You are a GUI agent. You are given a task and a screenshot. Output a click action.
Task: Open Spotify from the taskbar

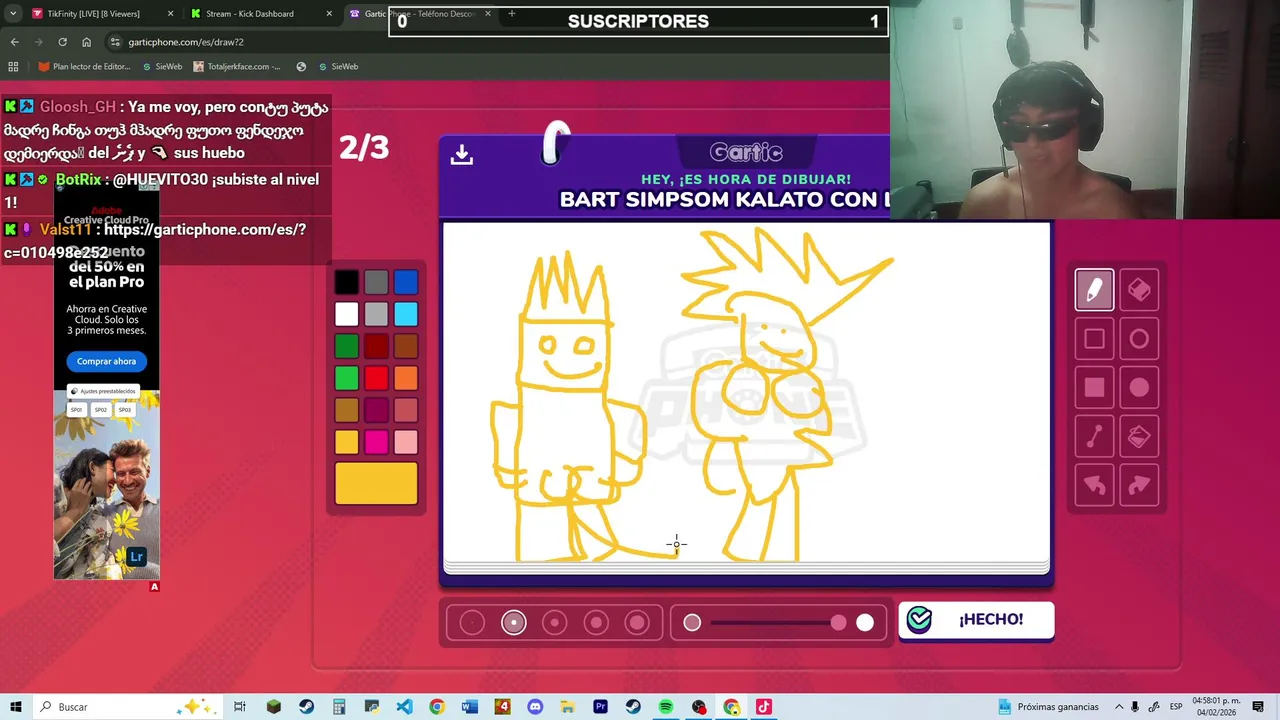coord(666,707)
